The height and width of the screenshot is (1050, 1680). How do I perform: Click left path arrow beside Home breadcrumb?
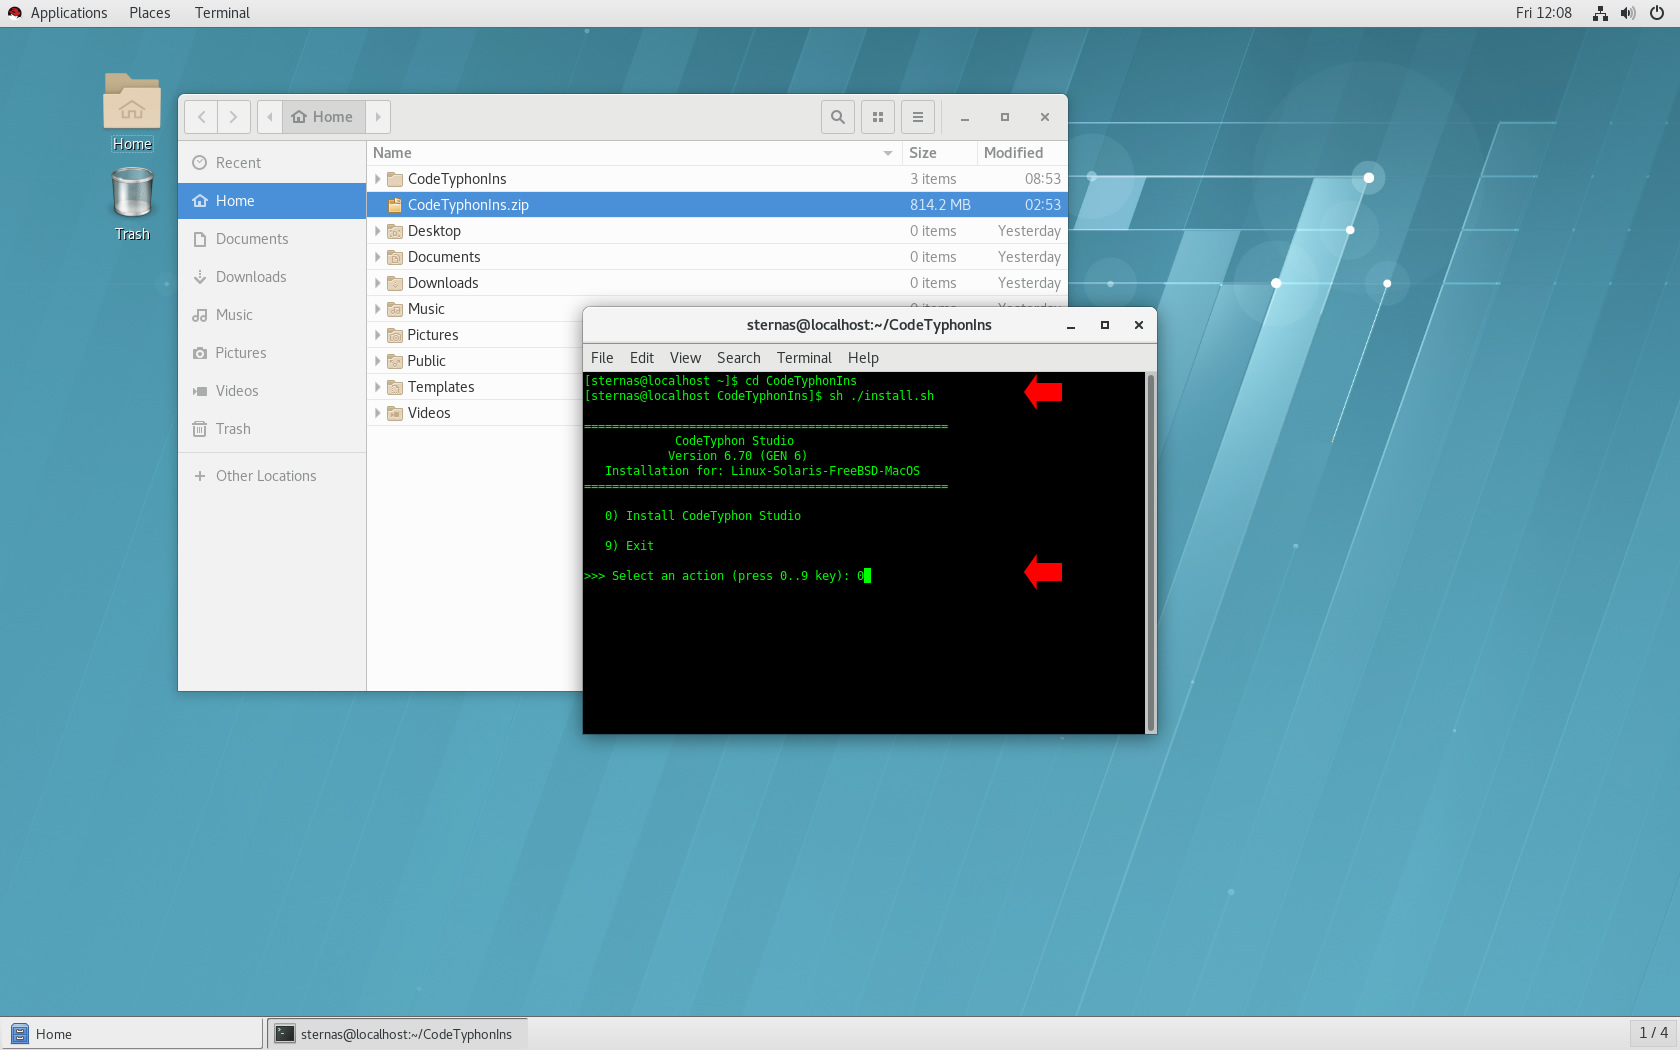[x=270, y=117]
